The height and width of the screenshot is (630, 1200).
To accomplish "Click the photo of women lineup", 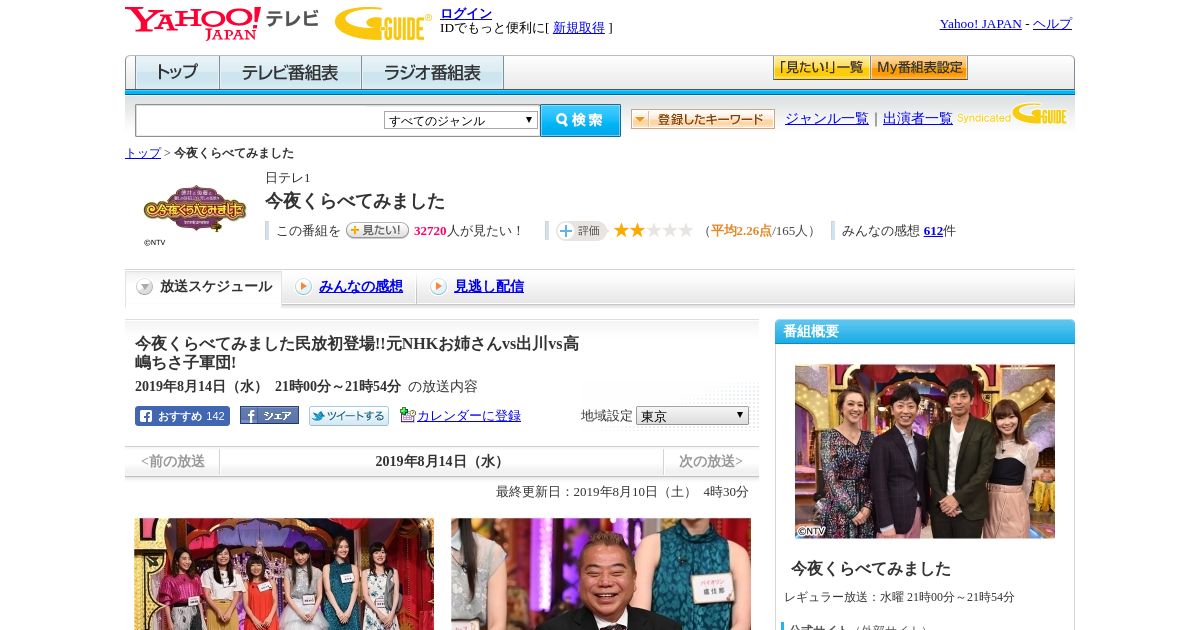I will coord(284,574).
